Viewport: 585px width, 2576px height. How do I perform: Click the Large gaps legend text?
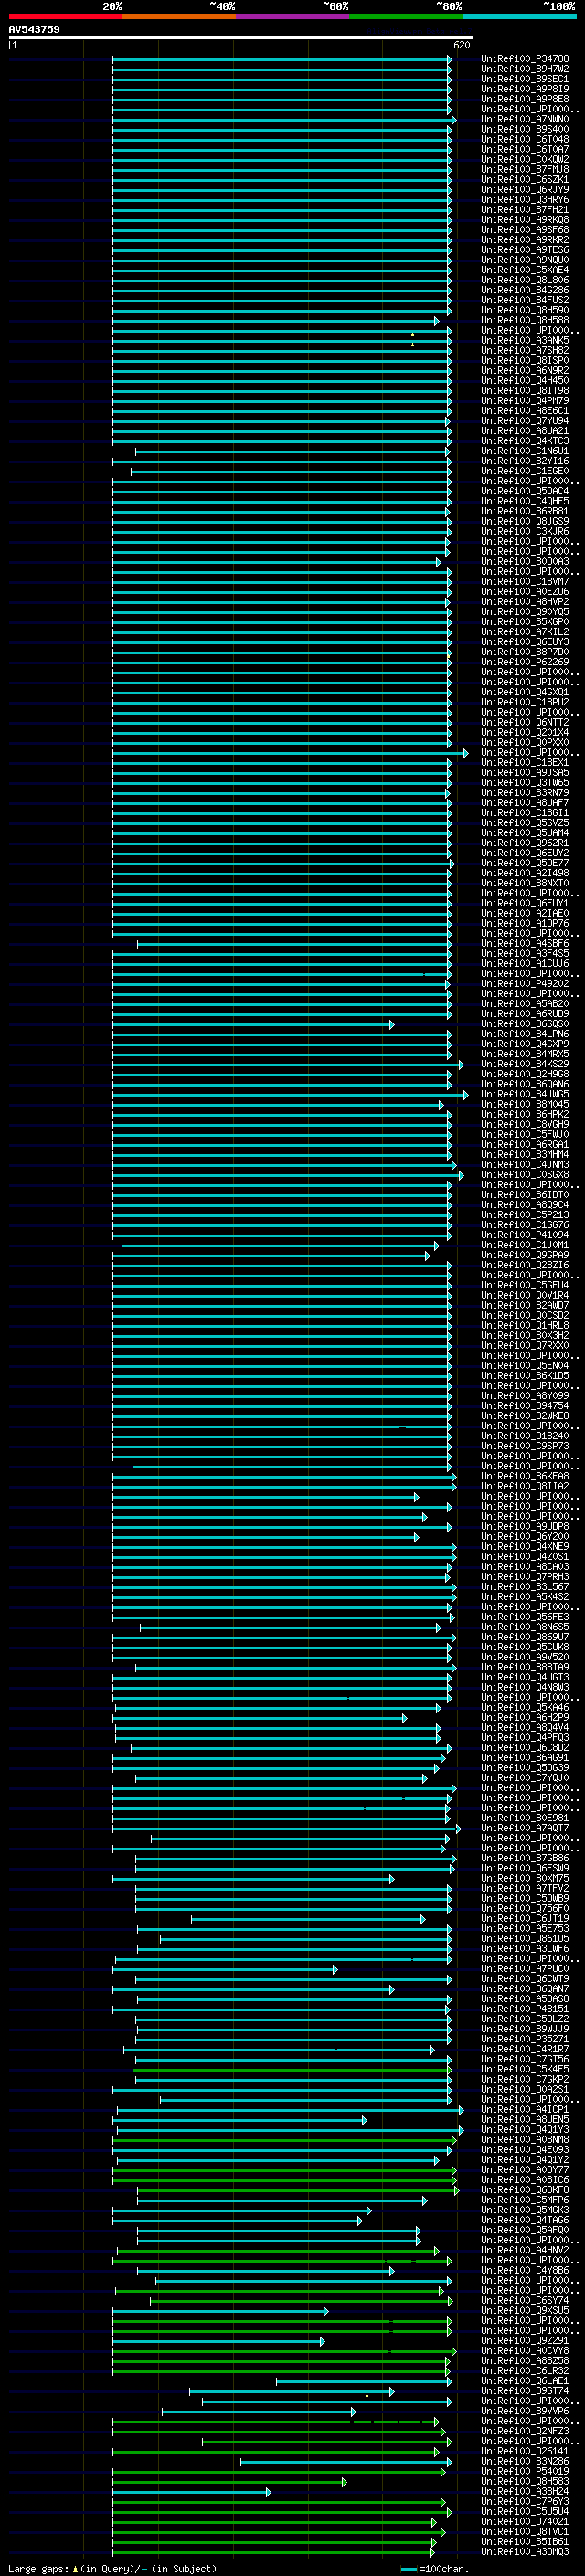(x=113, y=2568)
